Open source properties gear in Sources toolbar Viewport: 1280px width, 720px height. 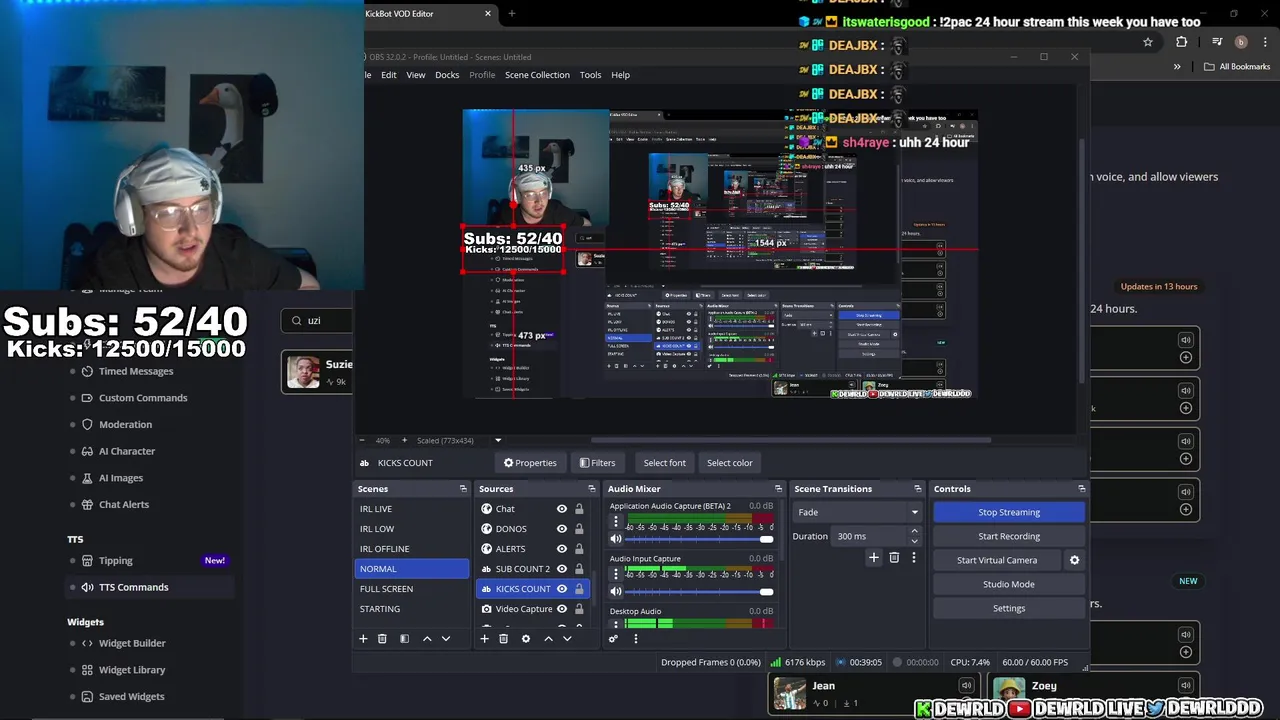526,638
